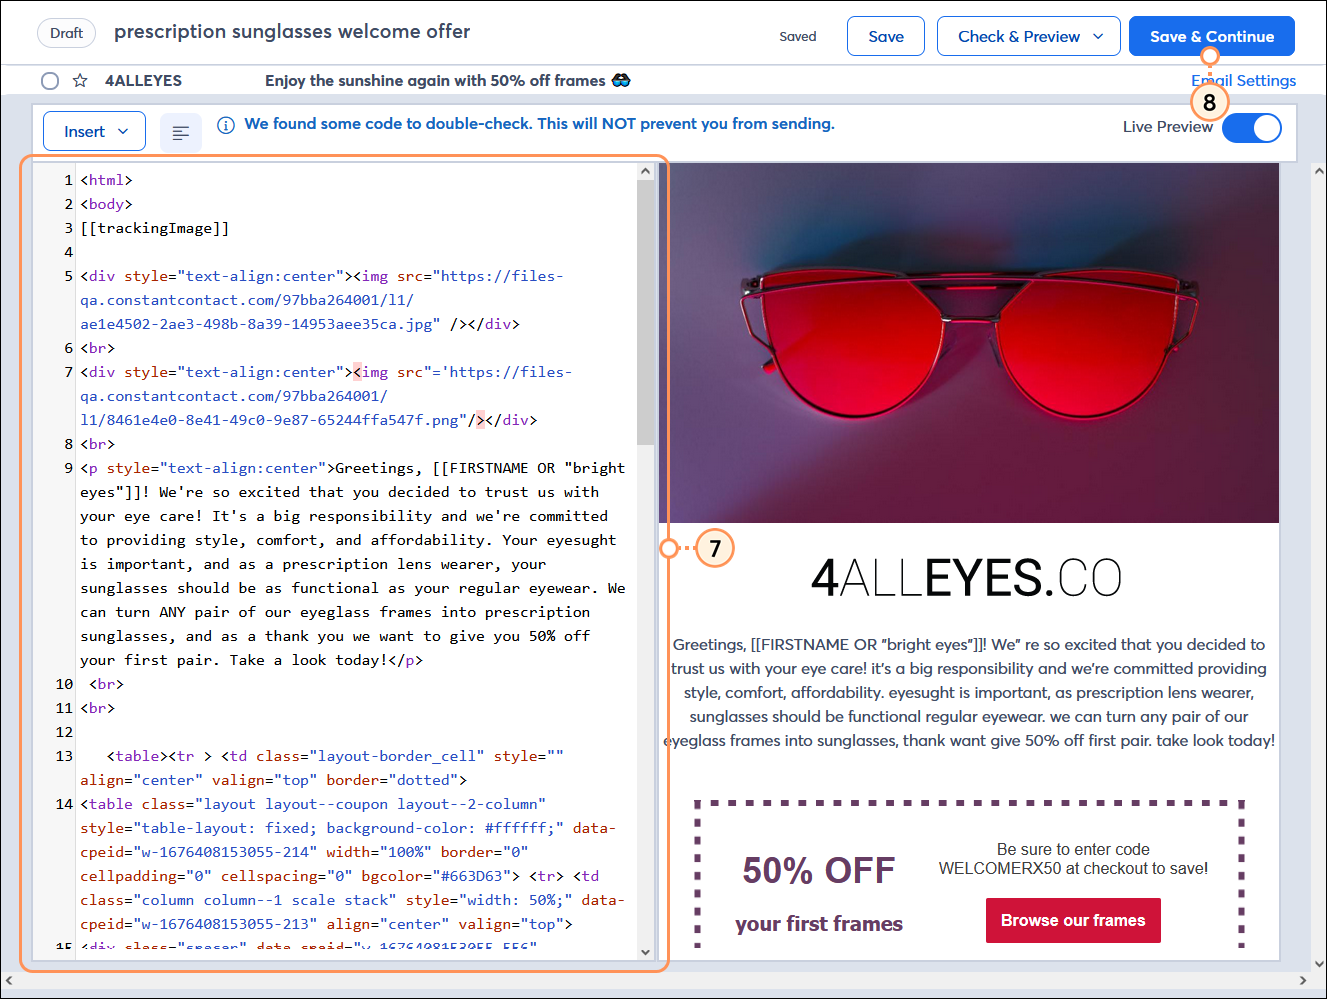Edit the campaign name prescription sunglasses welcome offer
Image resolution: width=1327 pixels, height=999 pixels.
[x=292, y=32]
